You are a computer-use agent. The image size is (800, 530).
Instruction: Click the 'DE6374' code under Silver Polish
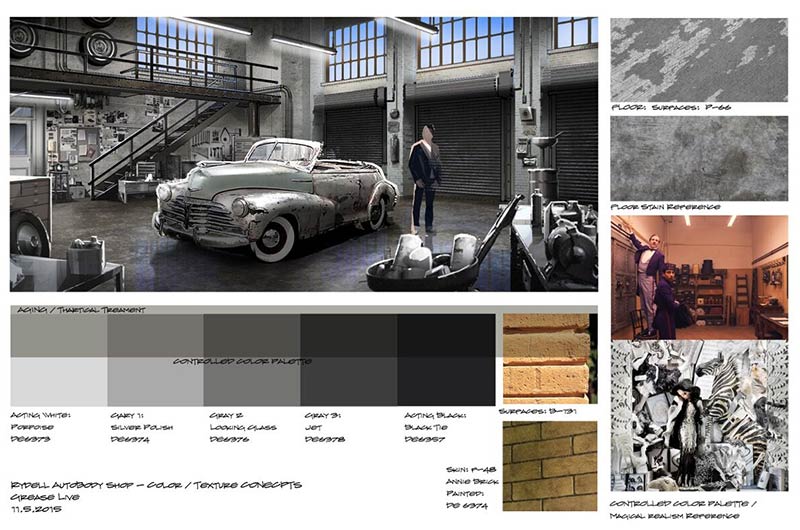[130, 439]
